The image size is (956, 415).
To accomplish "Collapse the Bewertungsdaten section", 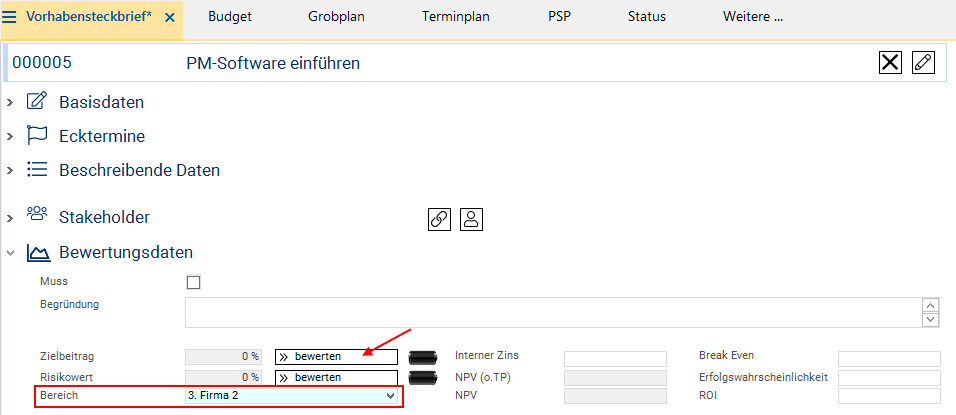I will click(11, 253).
